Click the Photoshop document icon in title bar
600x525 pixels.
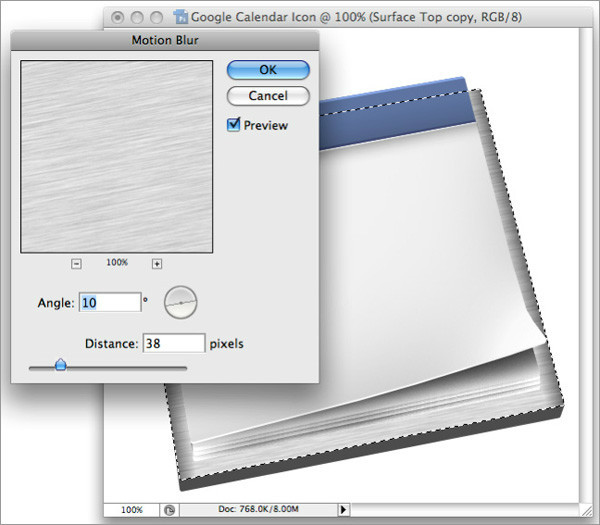(x=181, y=18)
